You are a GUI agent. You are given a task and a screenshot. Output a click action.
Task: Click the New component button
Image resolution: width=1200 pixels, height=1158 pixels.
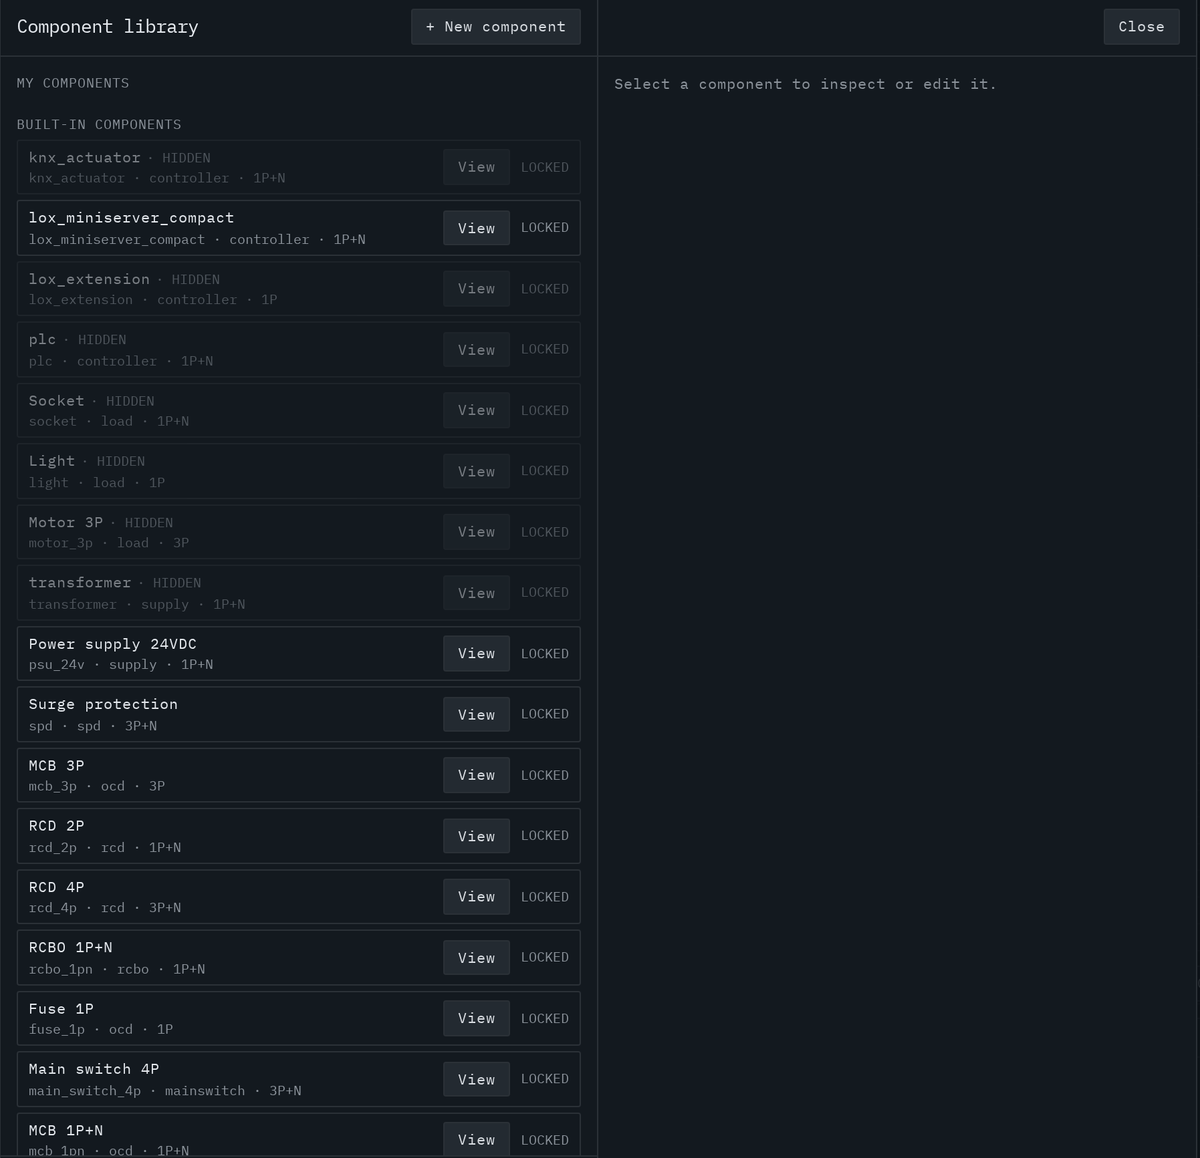[495, 27]
